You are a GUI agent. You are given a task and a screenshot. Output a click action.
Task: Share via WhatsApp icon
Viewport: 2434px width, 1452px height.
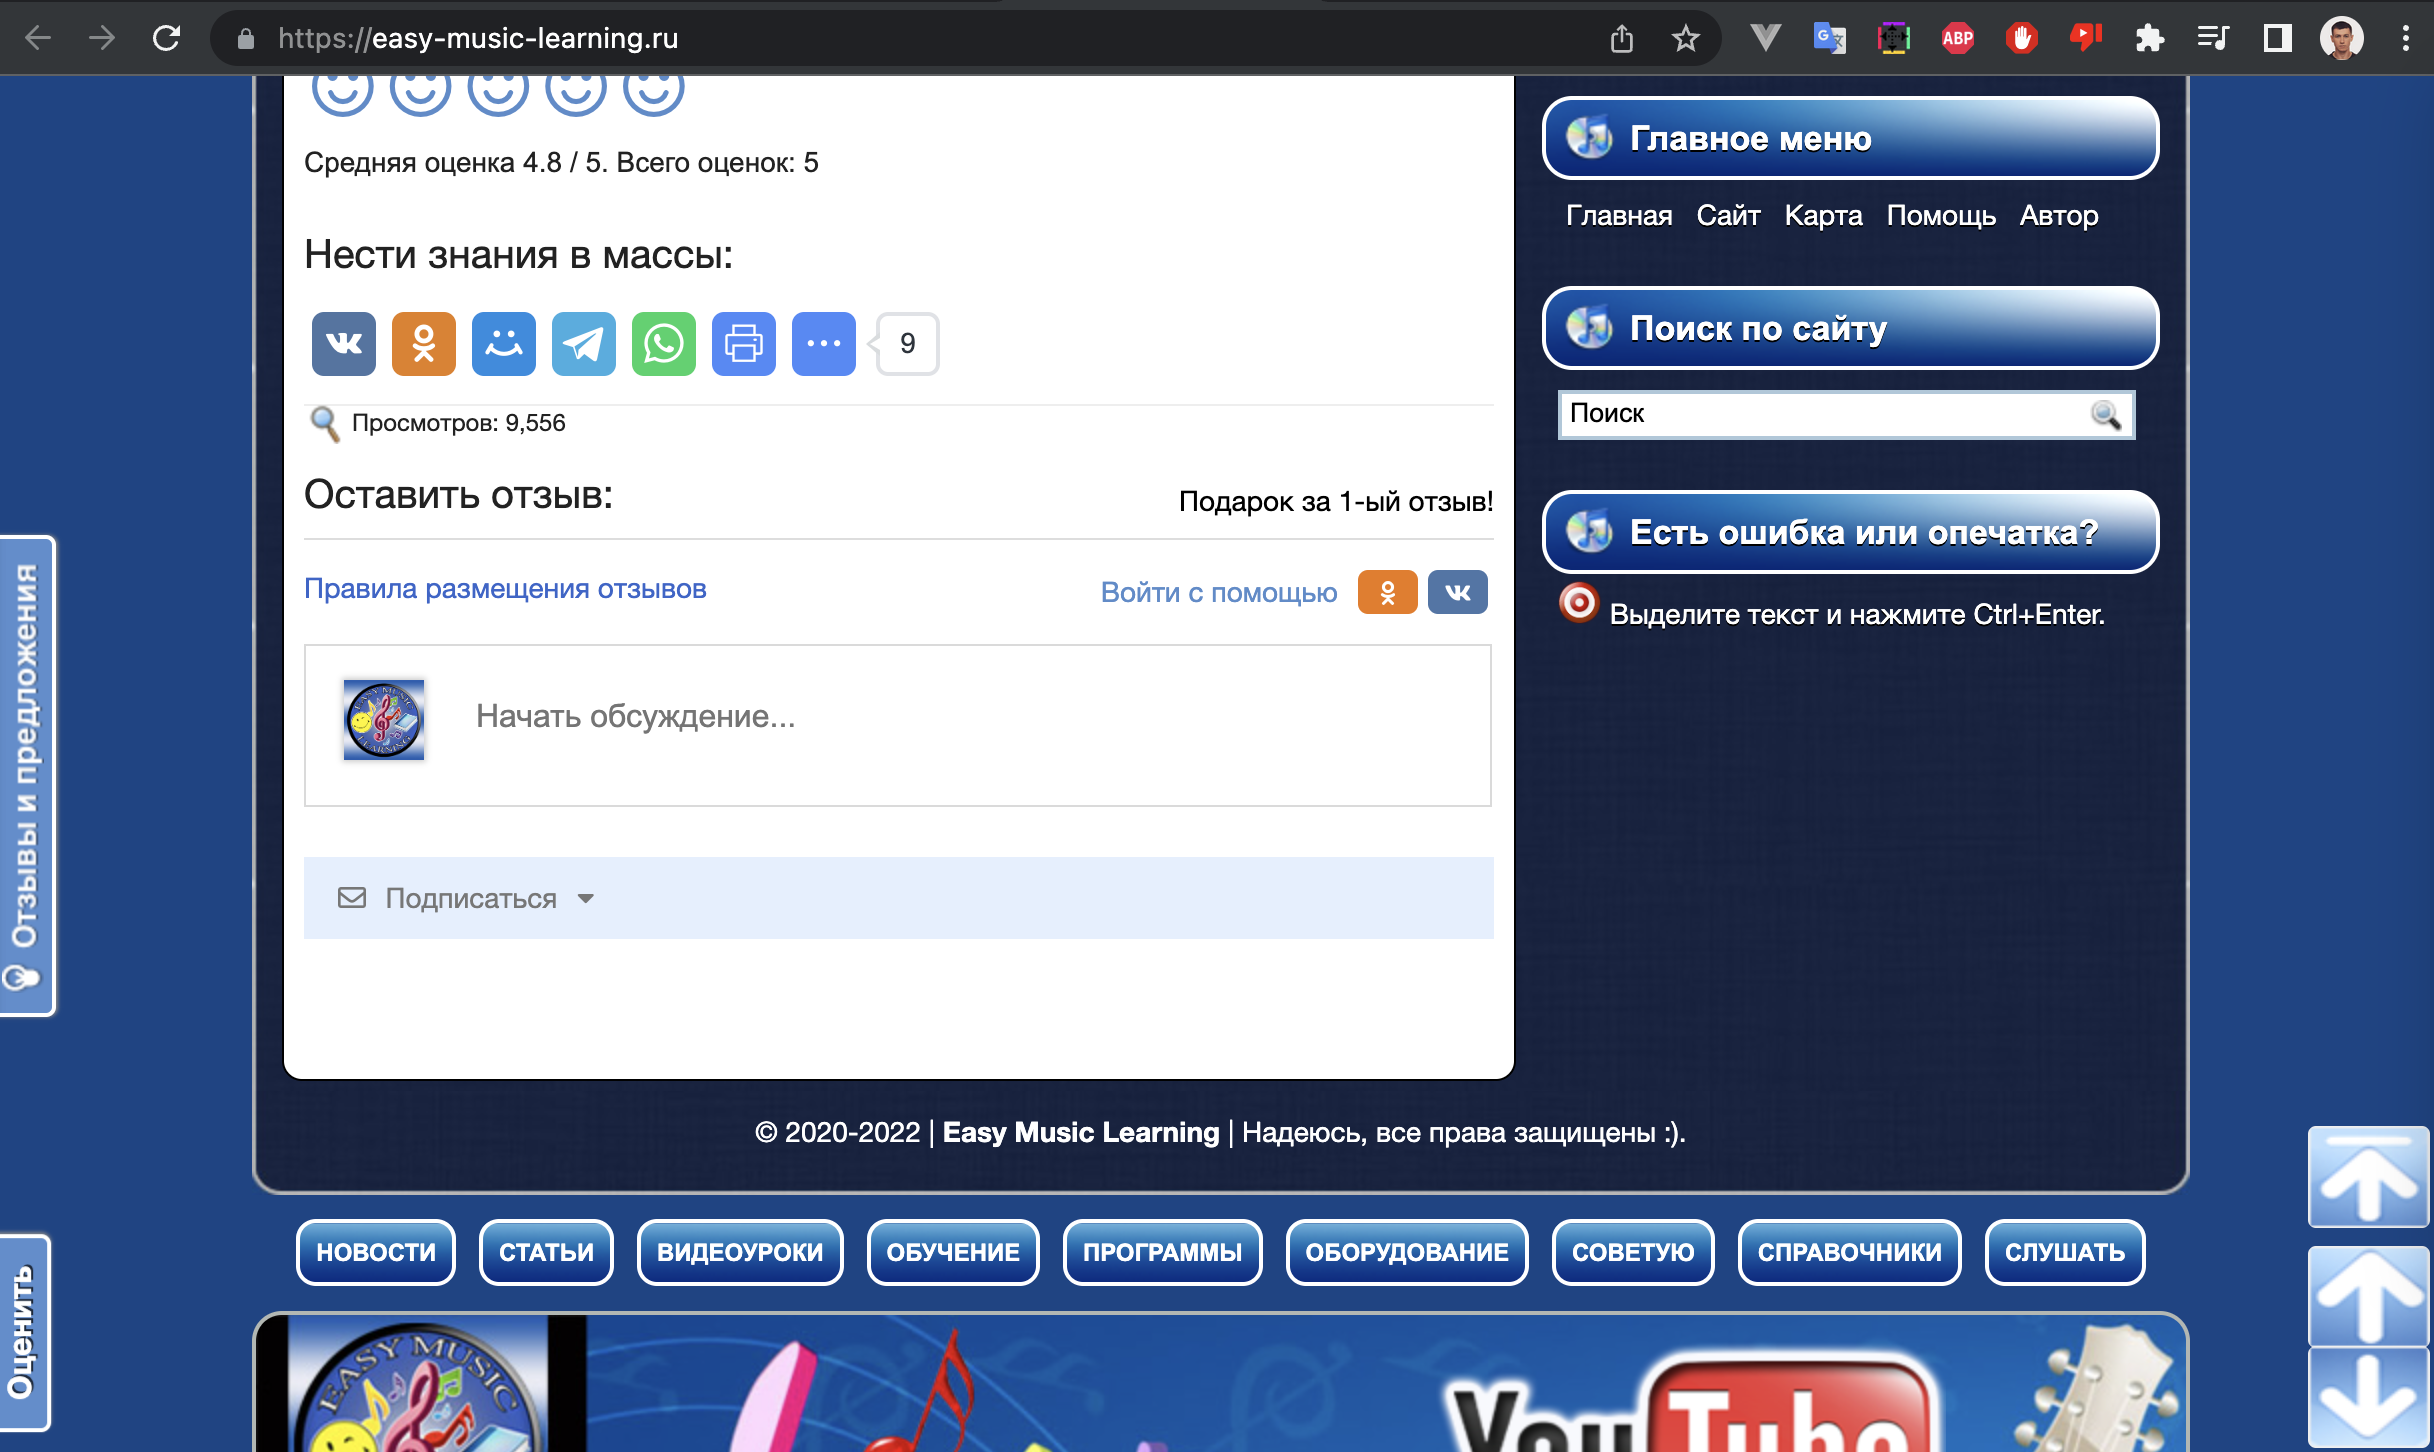[x=663, y=344]
